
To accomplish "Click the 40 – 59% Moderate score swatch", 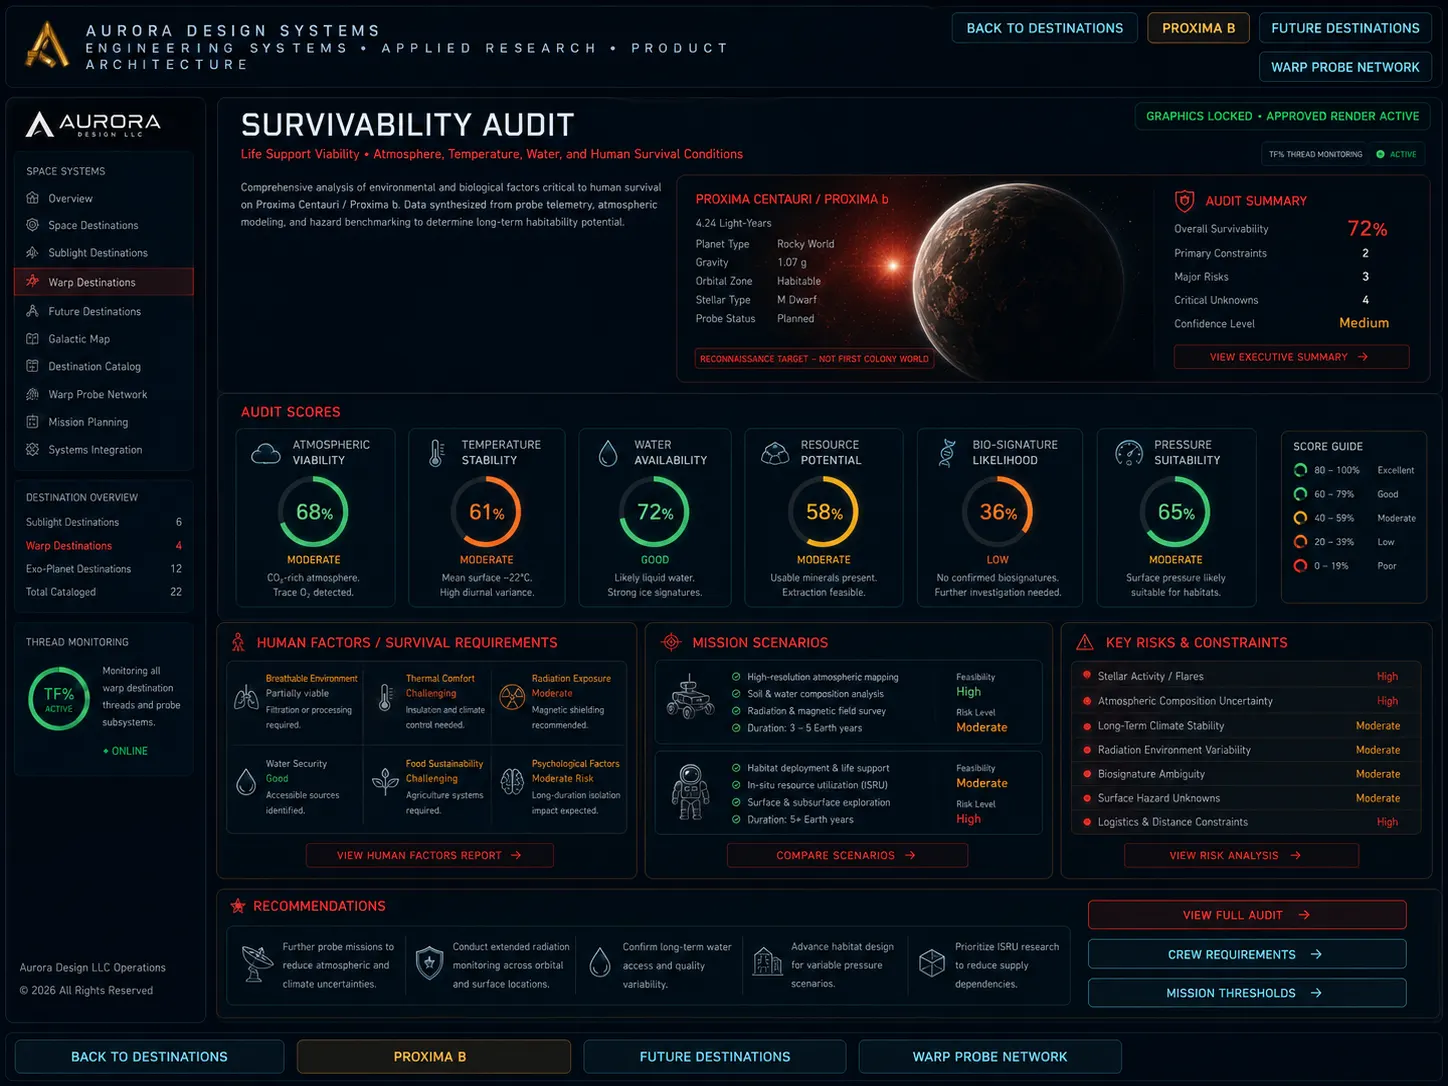I will [x=1300, y=518].
